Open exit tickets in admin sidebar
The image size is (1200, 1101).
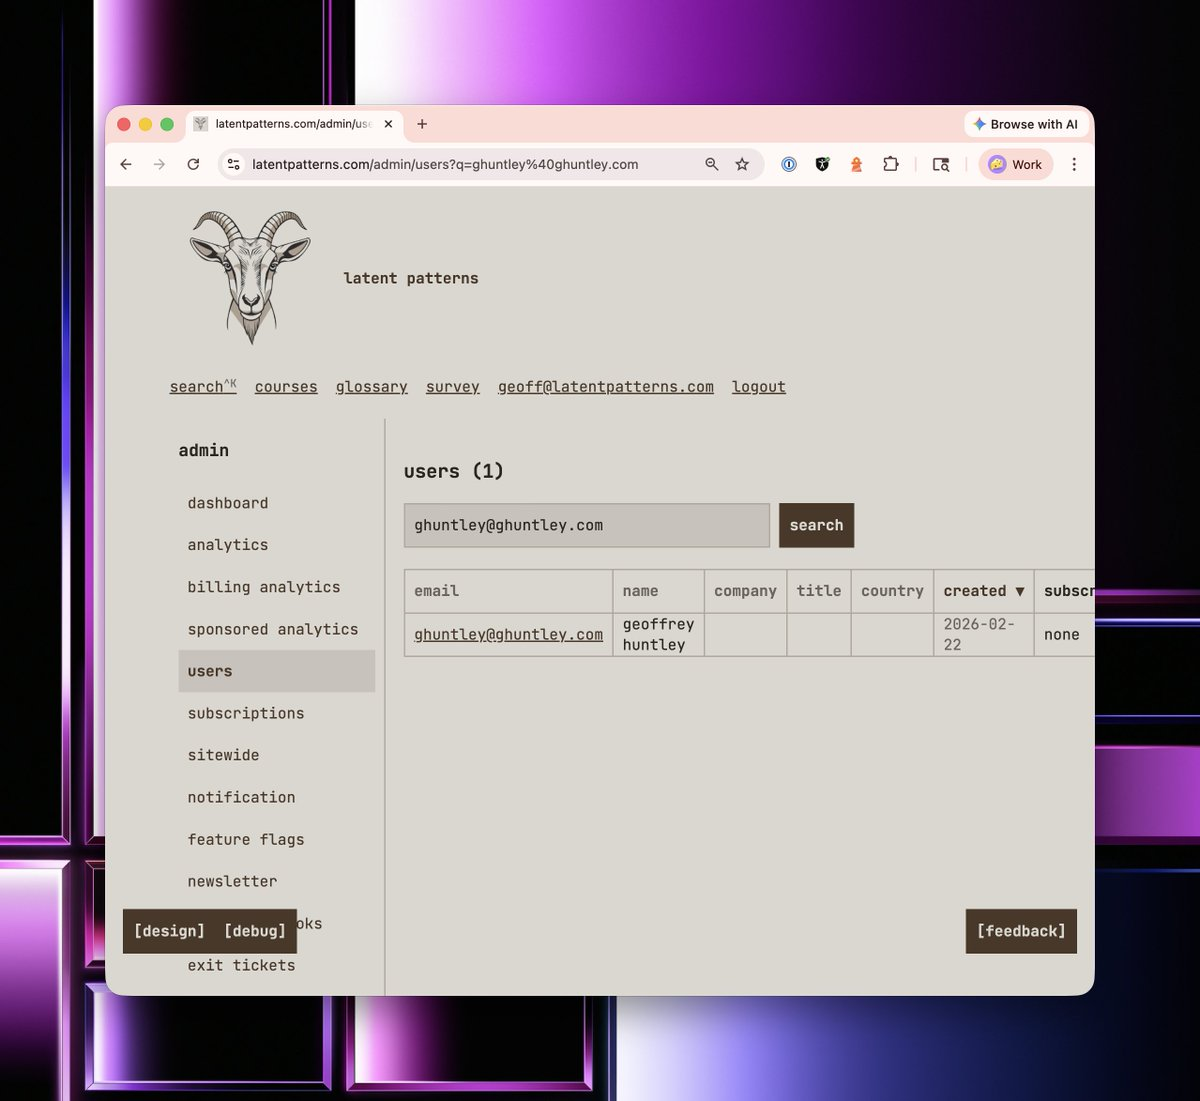click(276, 965)
